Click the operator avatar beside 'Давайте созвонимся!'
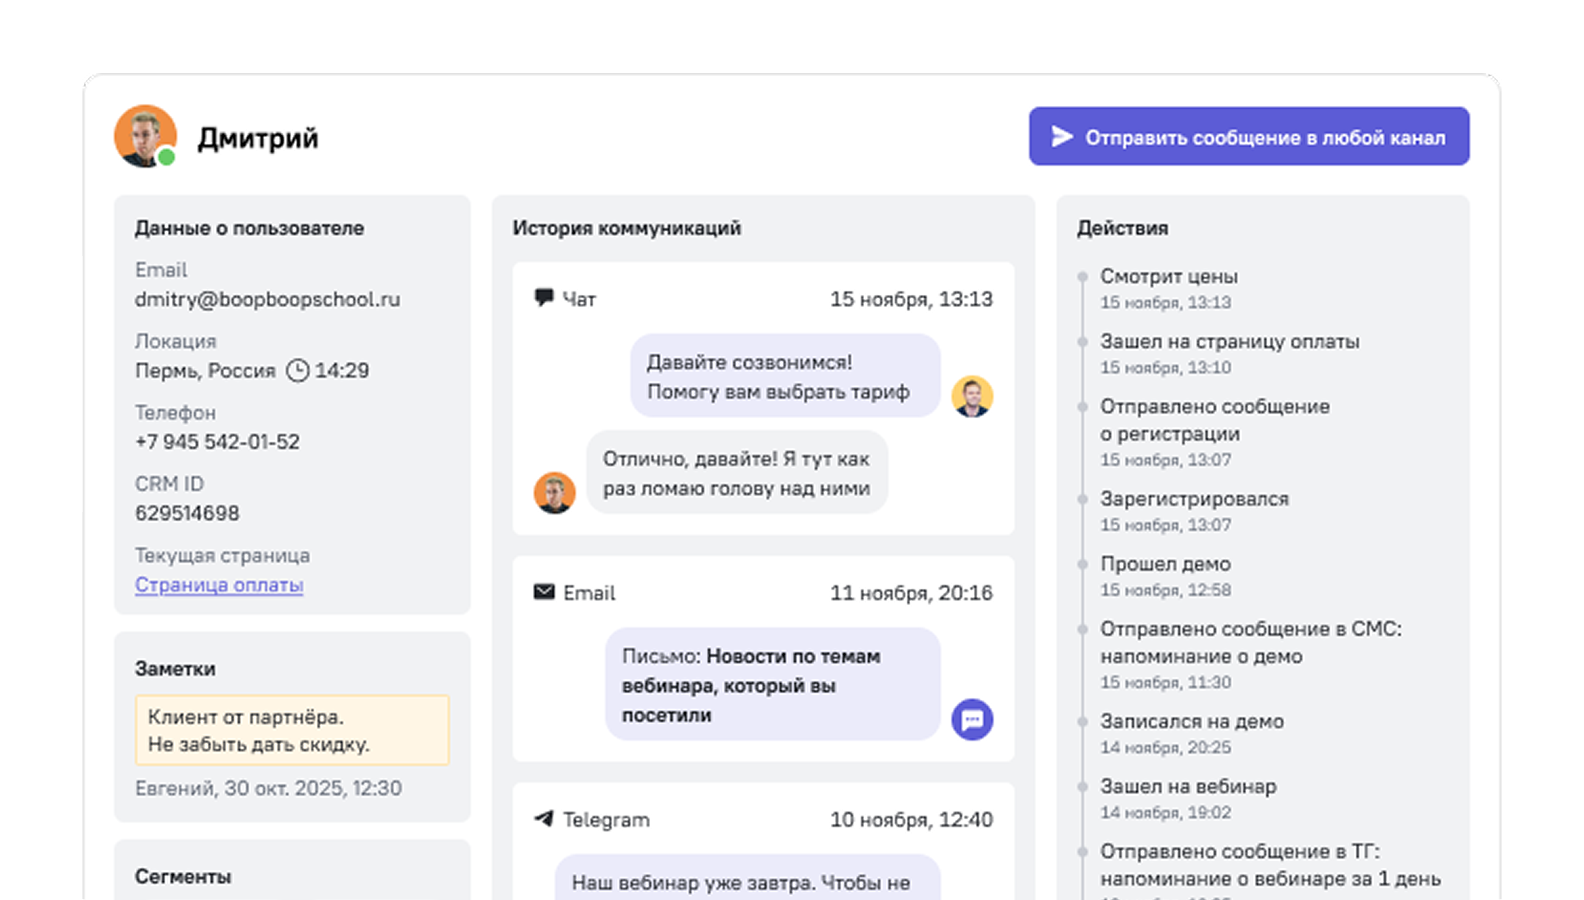Viewport: 1584px width, 900px height. tap(972, 396)
